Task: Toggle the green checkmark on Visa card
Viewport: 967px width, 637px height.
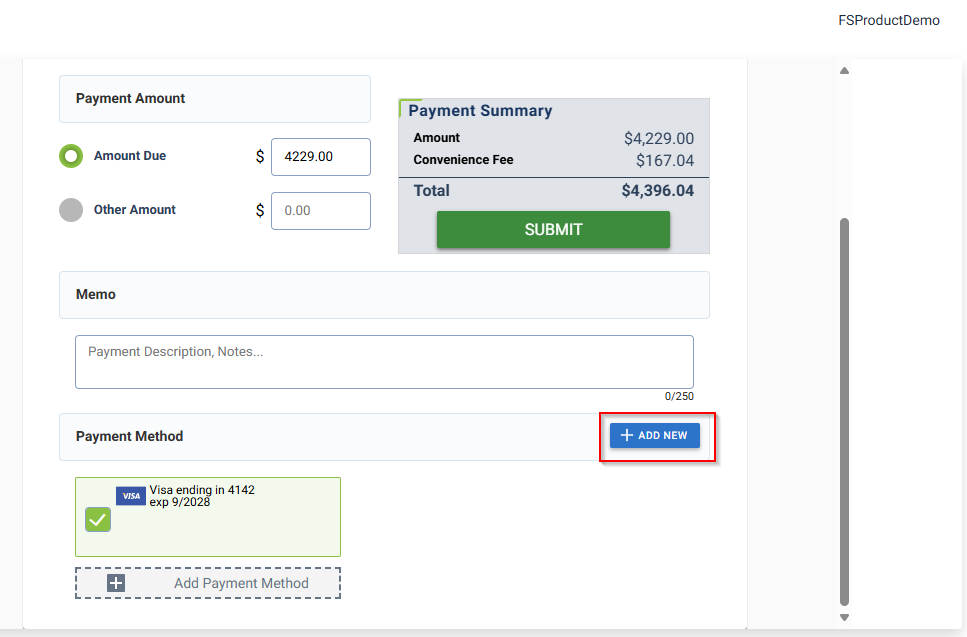Action: click(x=98, y=519)
